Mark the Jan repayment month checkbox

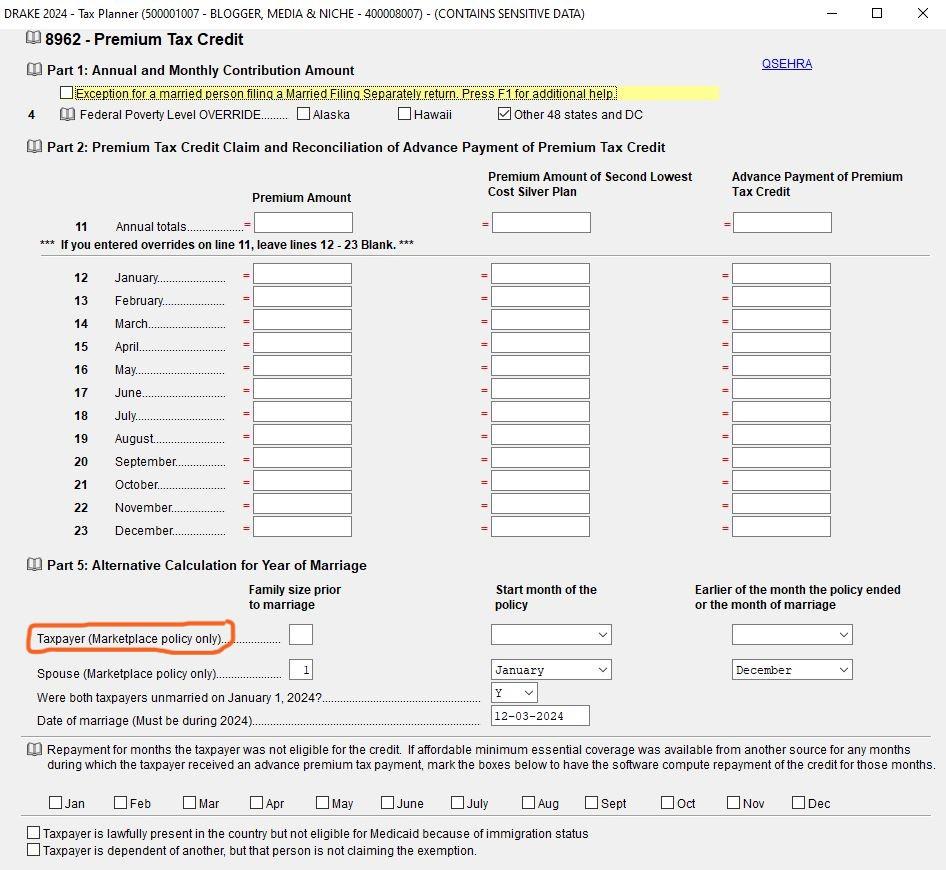coord(56,802)
